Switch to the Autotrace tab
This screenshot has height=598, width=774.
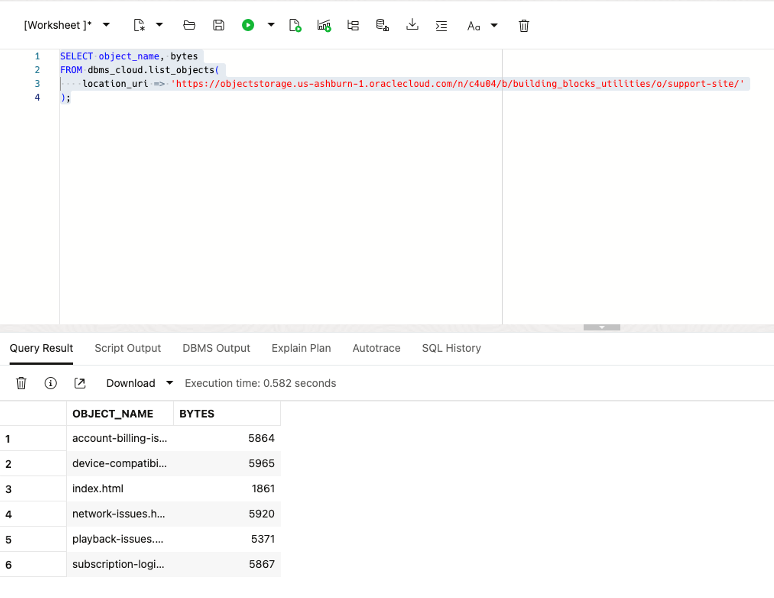376,348
